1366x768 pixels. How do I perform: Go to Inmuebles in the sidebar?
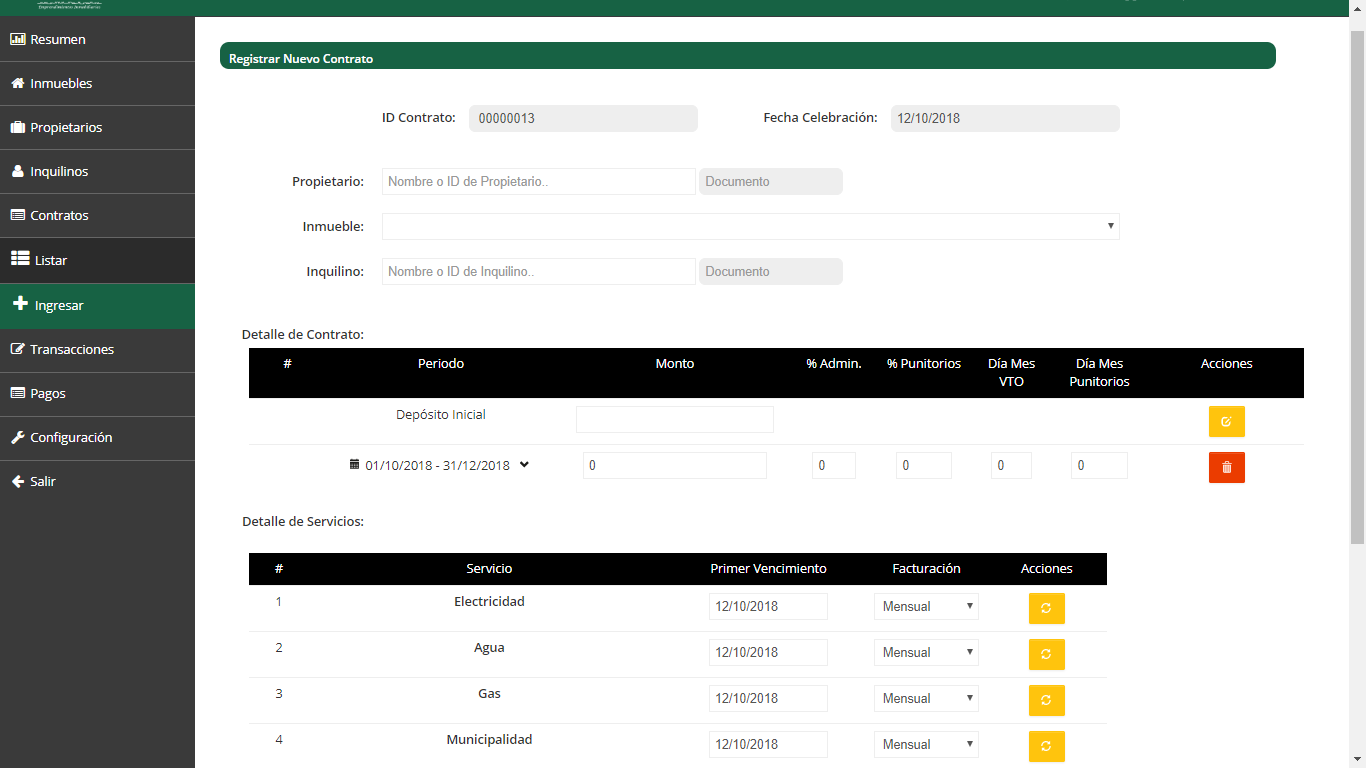[61, 84]
